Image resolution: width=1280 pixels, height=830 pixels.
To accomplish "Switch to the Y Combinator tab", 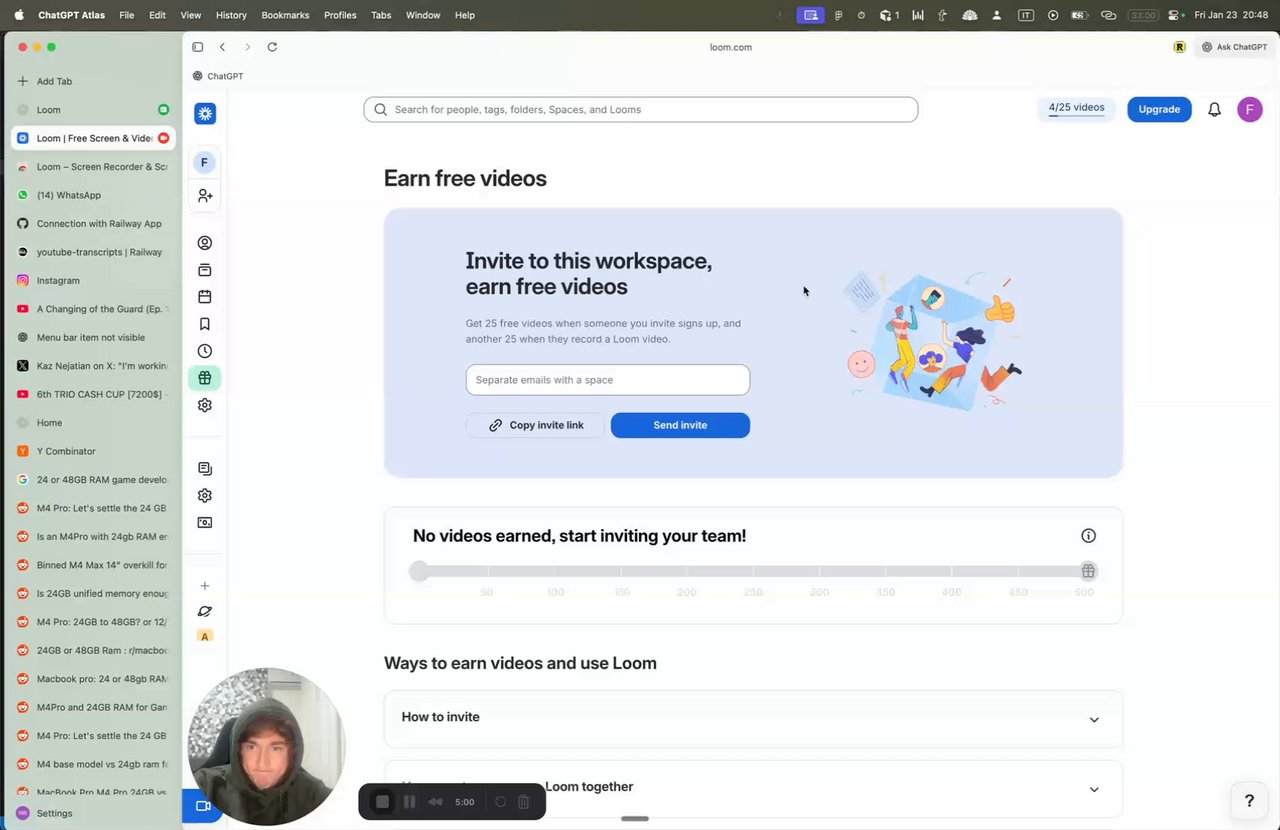I will coord(94,452).
